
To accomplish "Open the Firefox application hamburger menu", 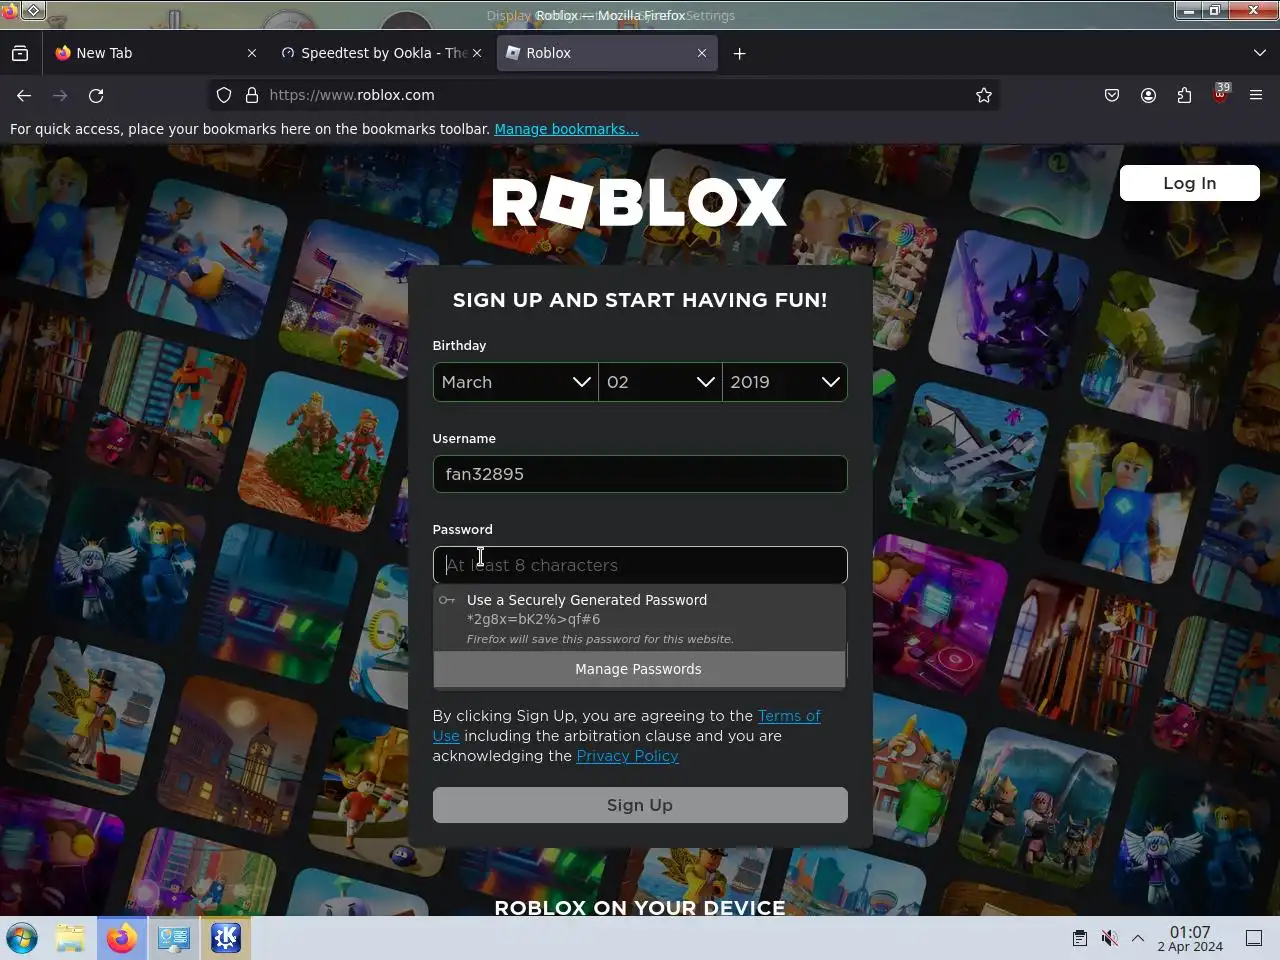I will tap(1256, 95).
